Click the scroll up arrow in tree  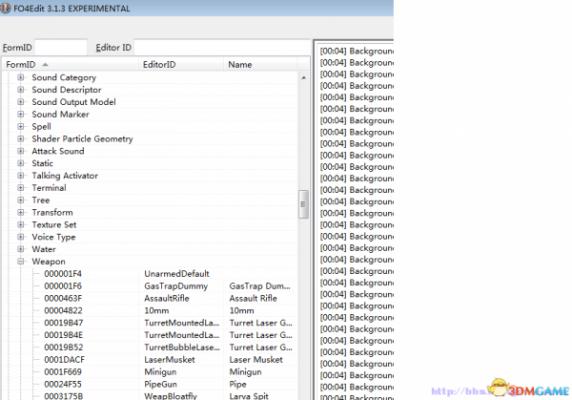303,78
